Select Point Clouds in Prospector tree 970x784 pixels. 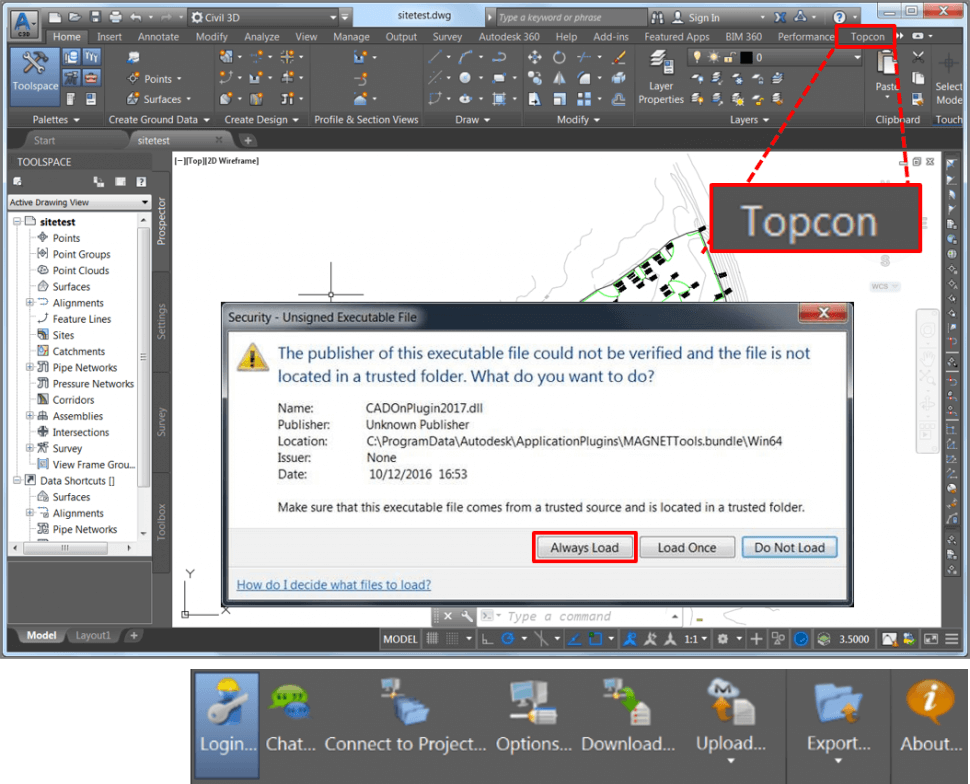(80, 270)
